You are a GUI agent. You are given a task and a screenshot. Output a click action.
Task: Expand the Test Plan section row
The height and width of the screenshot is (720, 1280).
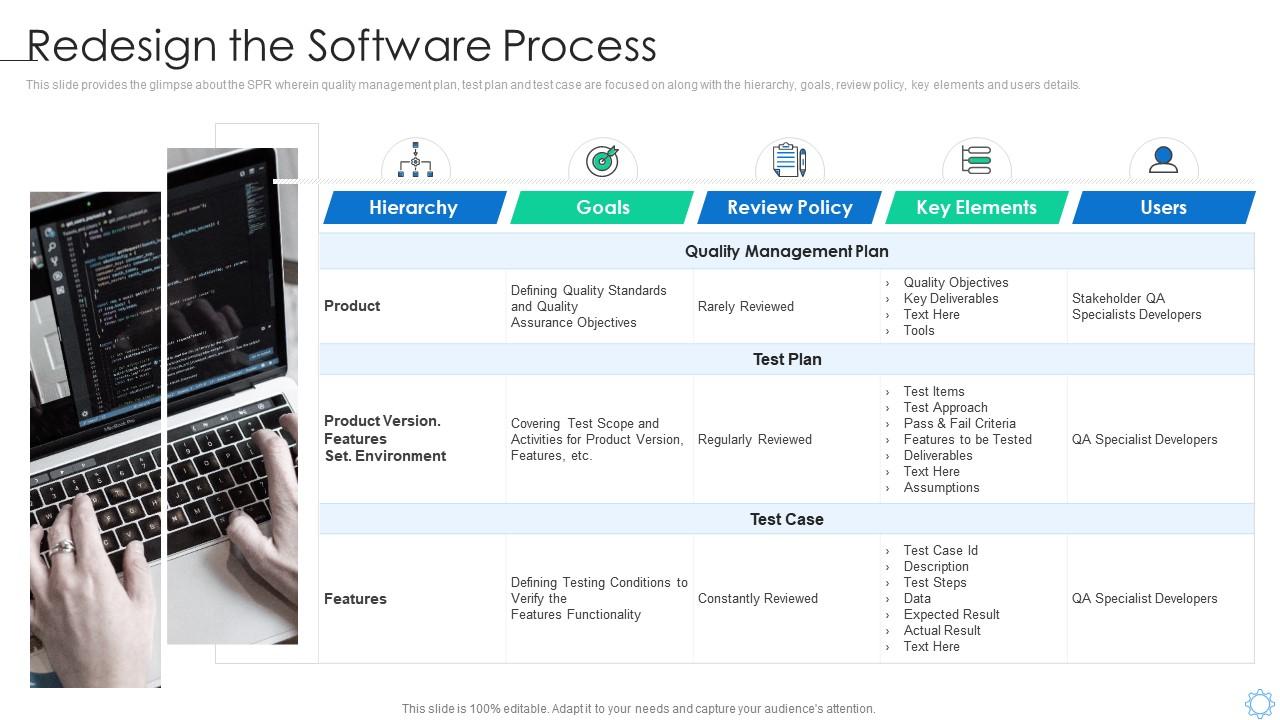pyautogui.click(x=787, y=359)
